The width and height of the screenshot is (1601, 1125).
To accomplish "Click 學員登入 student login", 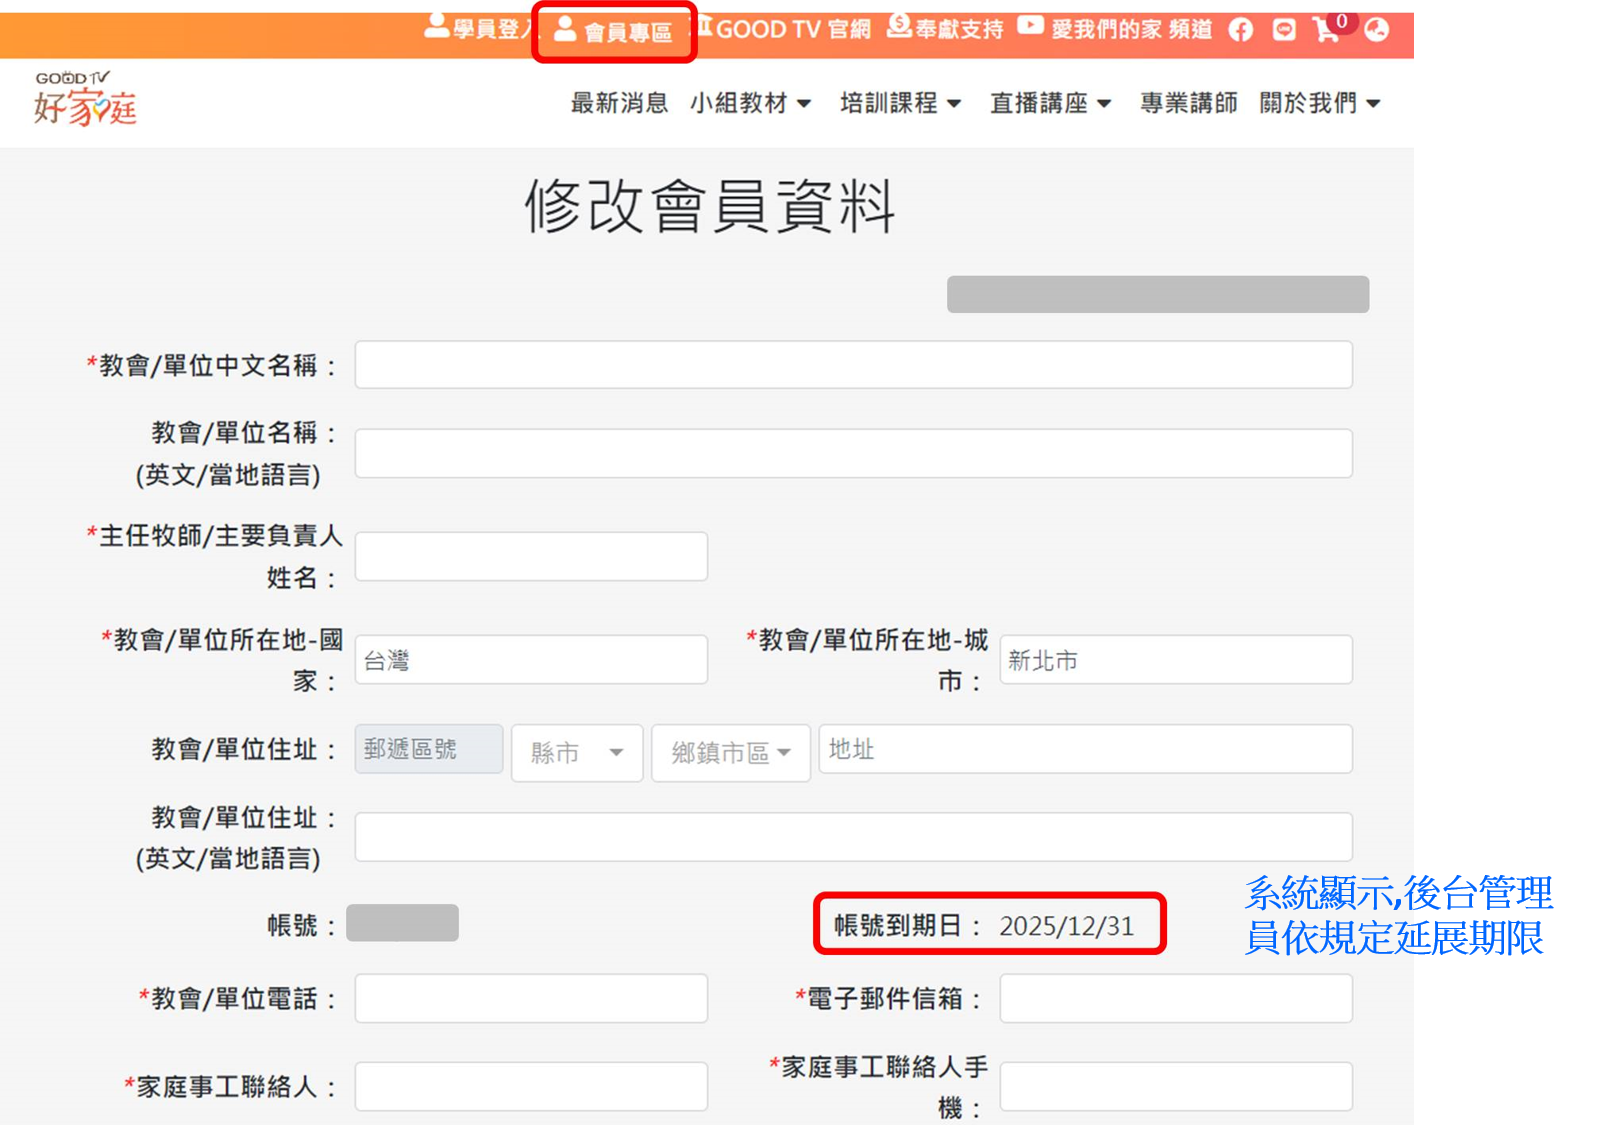I will coord(478,29).
